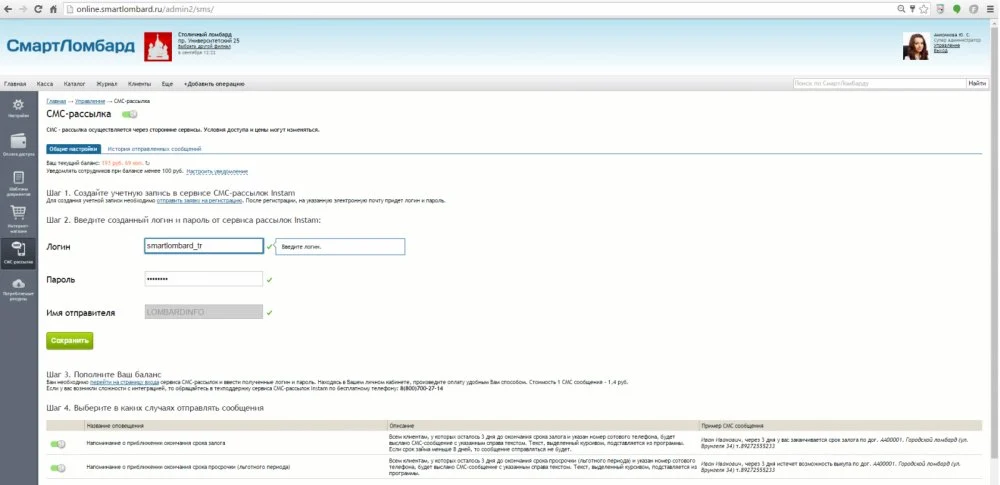The width and height of the screenshot is (1000, 485).
Task: Select the SMS mailing sidebar icon
Action: [x=18, y=253]
